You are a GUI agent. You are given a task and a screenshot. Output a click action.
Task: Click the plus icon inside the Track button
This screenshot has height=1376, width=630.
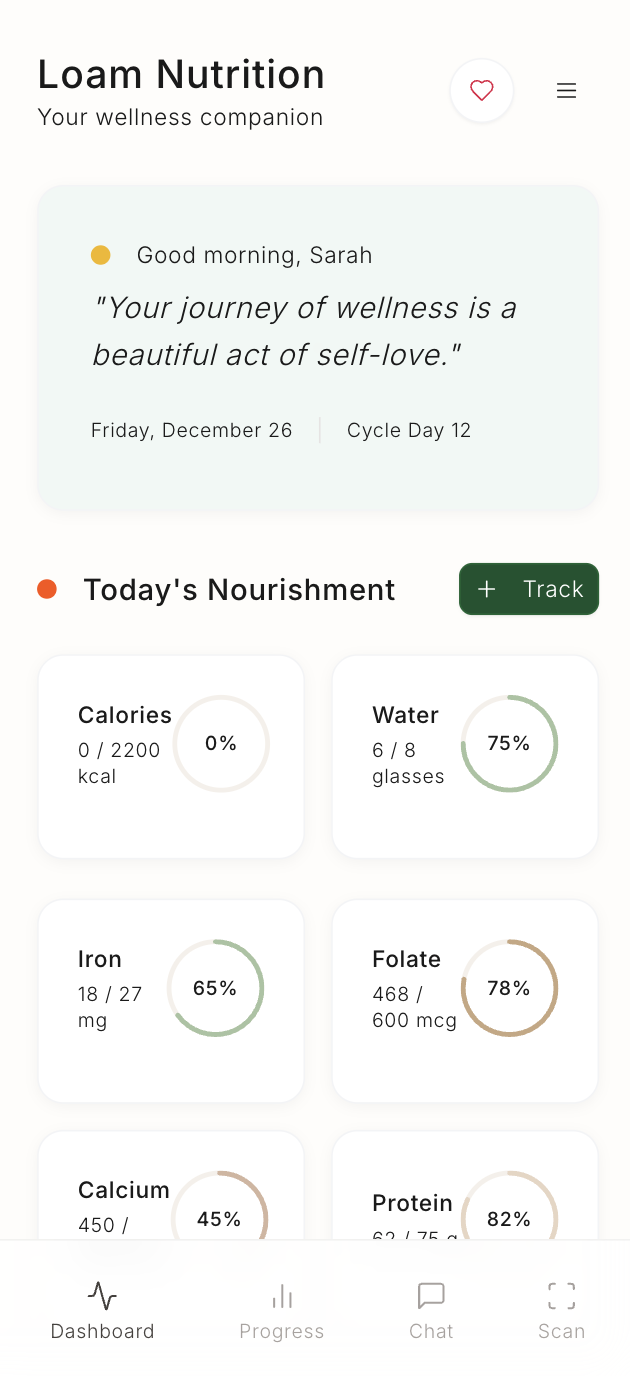tap(487, 589)
